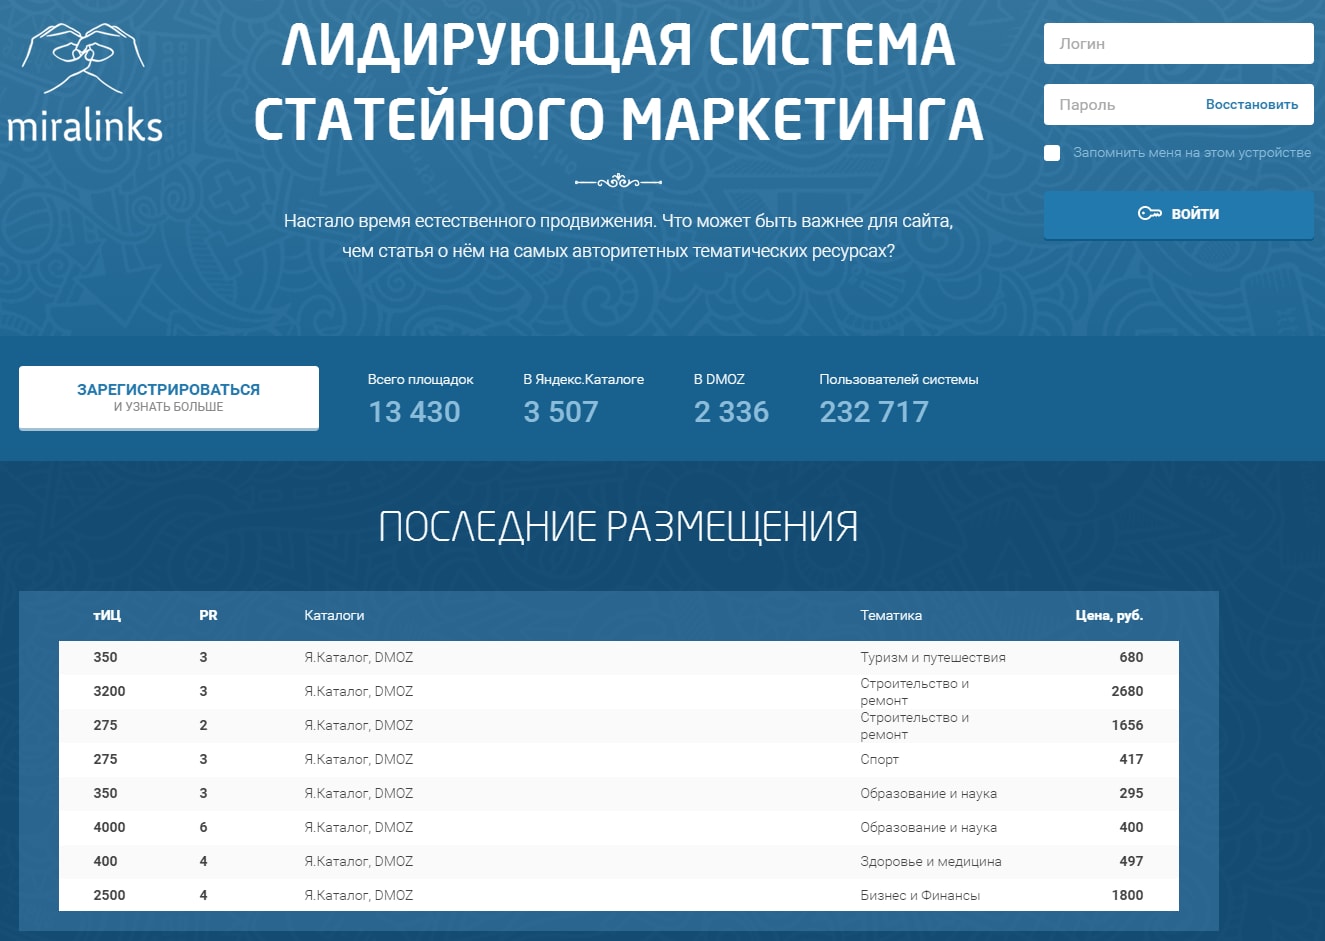Click the main headline ЛИДИРУЮЩАЯ СИСТЕМА
This screenshot has width=1325, height=941.
618,46
